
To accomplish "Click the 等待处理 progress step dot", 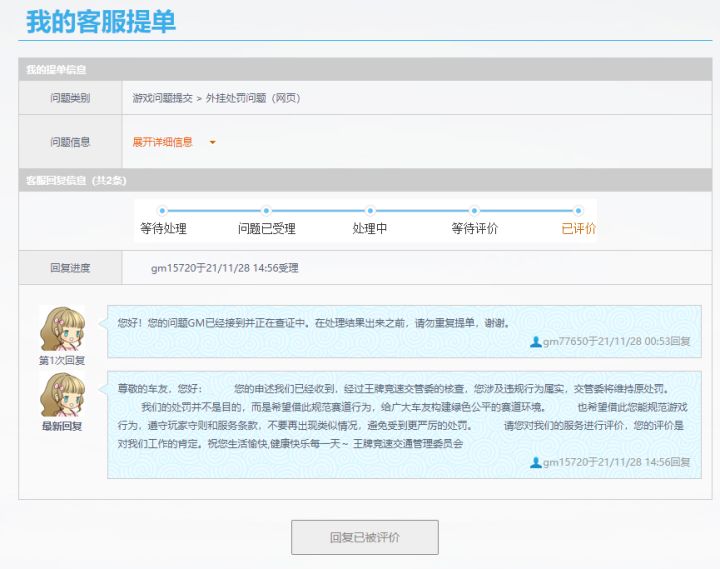I will tap(162, 211).
